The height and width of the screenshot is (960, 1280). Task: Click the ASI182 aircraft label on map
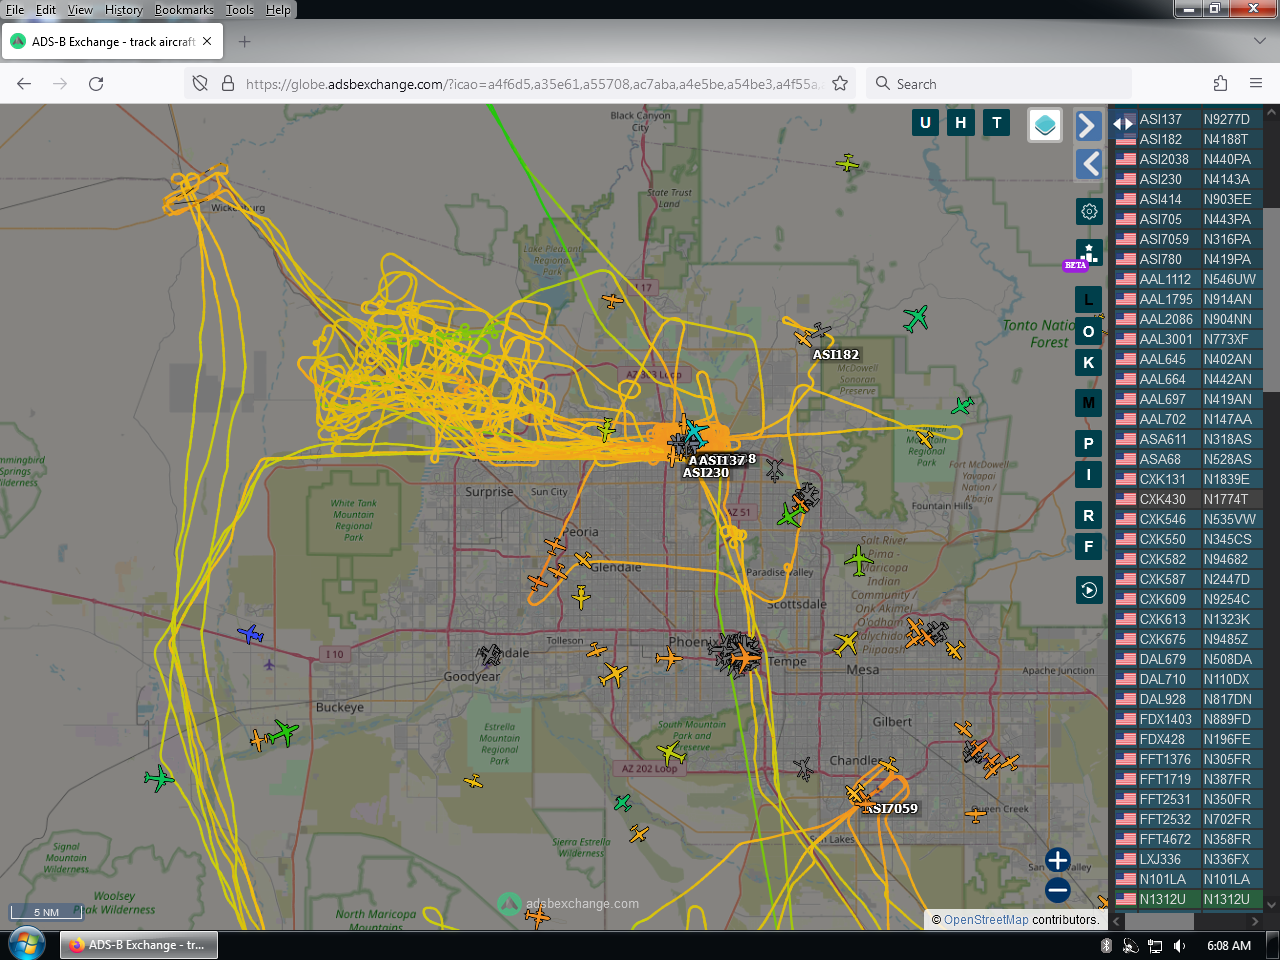[x=836, y=354]
